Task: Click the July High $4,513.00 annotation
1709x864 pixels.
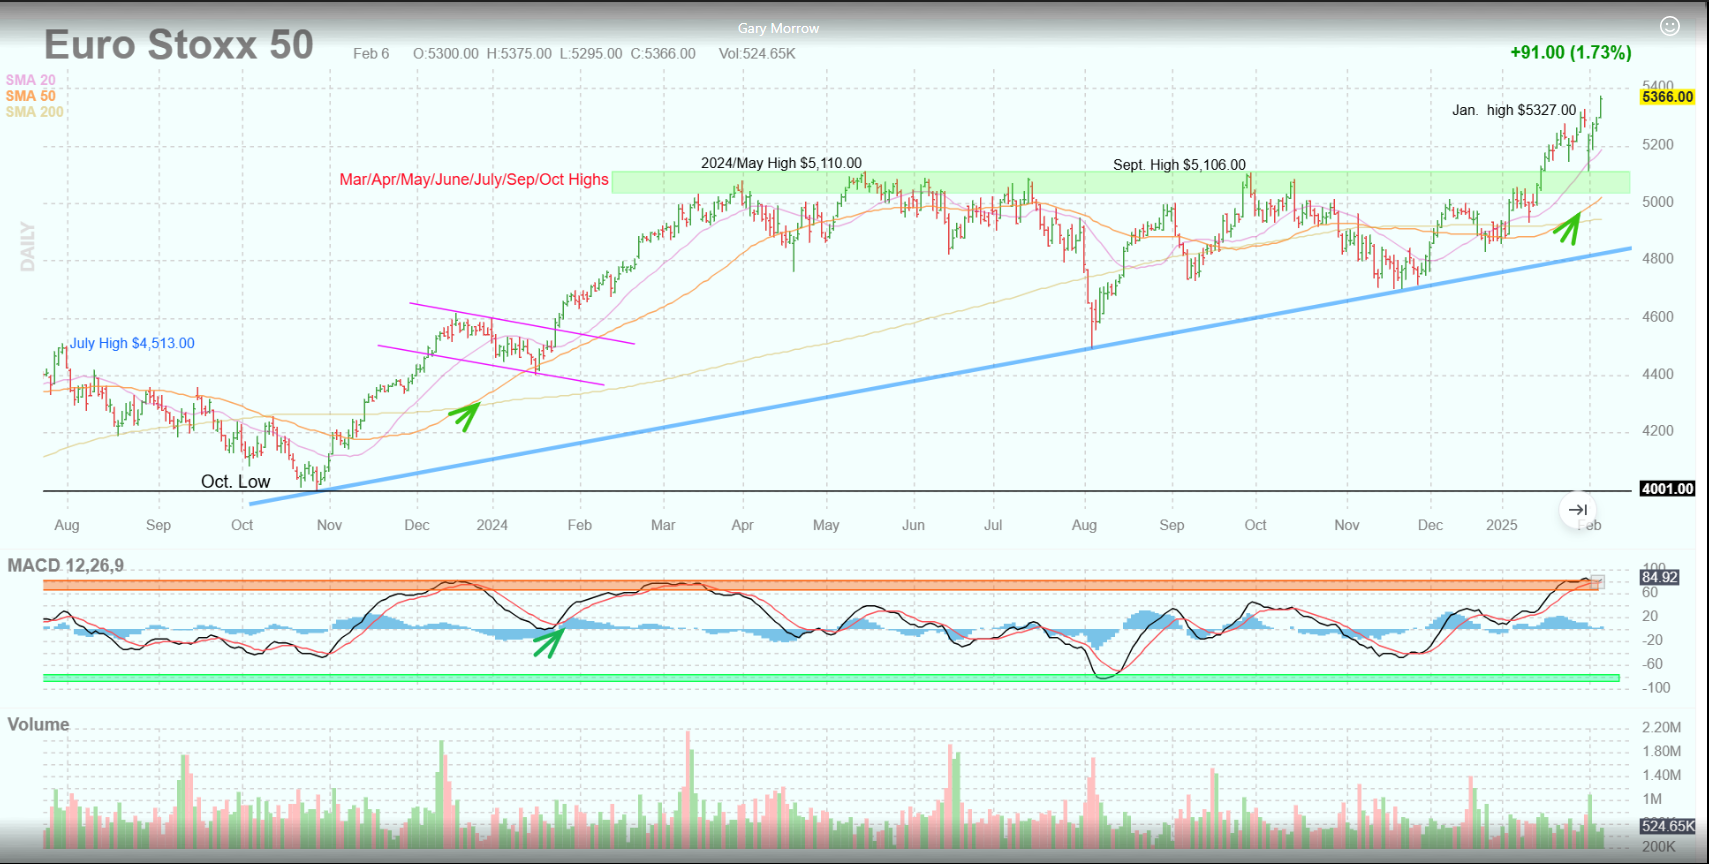Action: pos(132,343)
